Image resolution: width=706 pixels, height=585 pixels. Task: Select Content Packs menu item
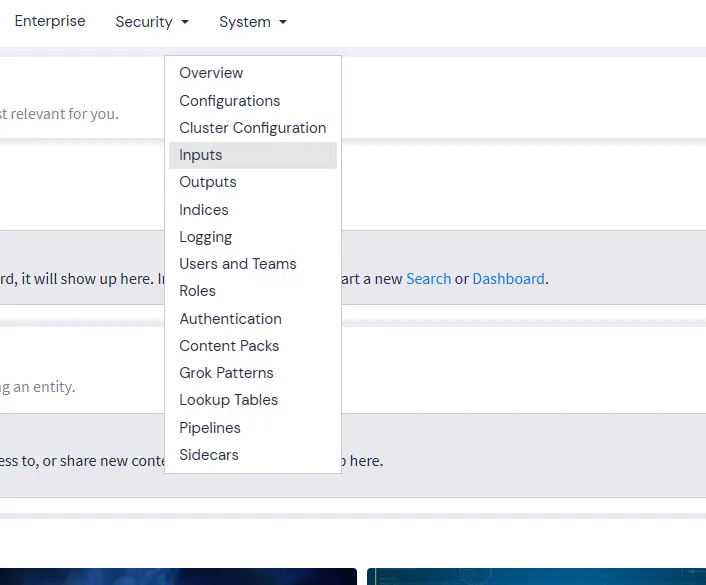click(253, 346)
